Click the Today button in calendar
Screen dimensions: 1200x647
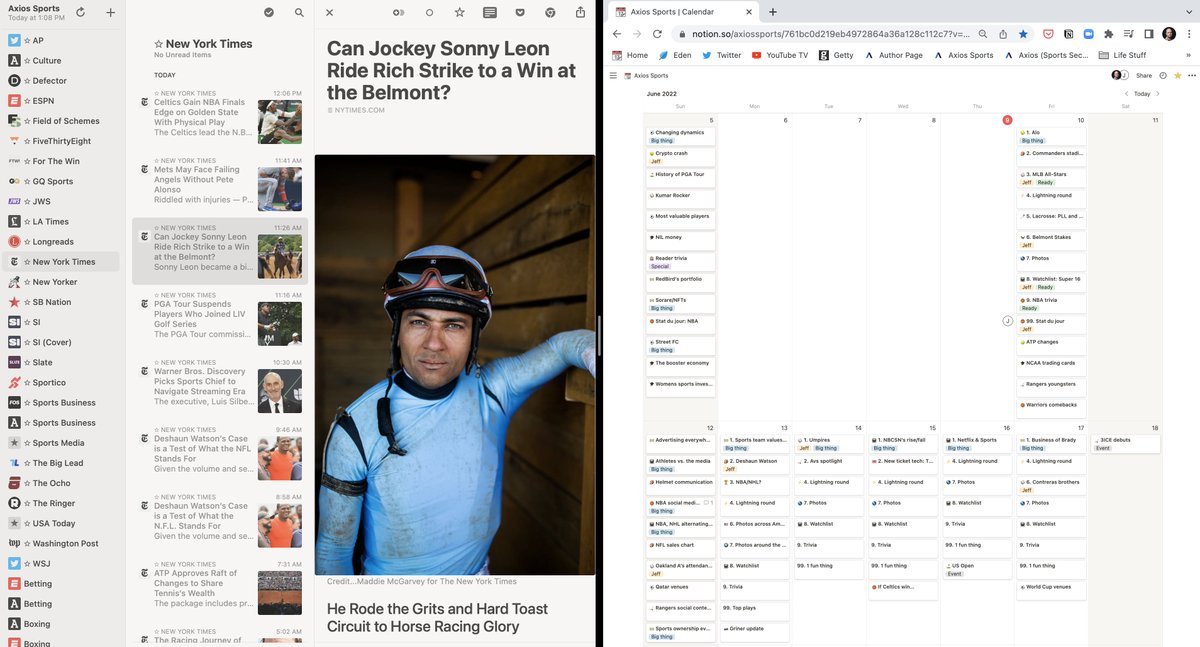click(x=1141, y=94)
